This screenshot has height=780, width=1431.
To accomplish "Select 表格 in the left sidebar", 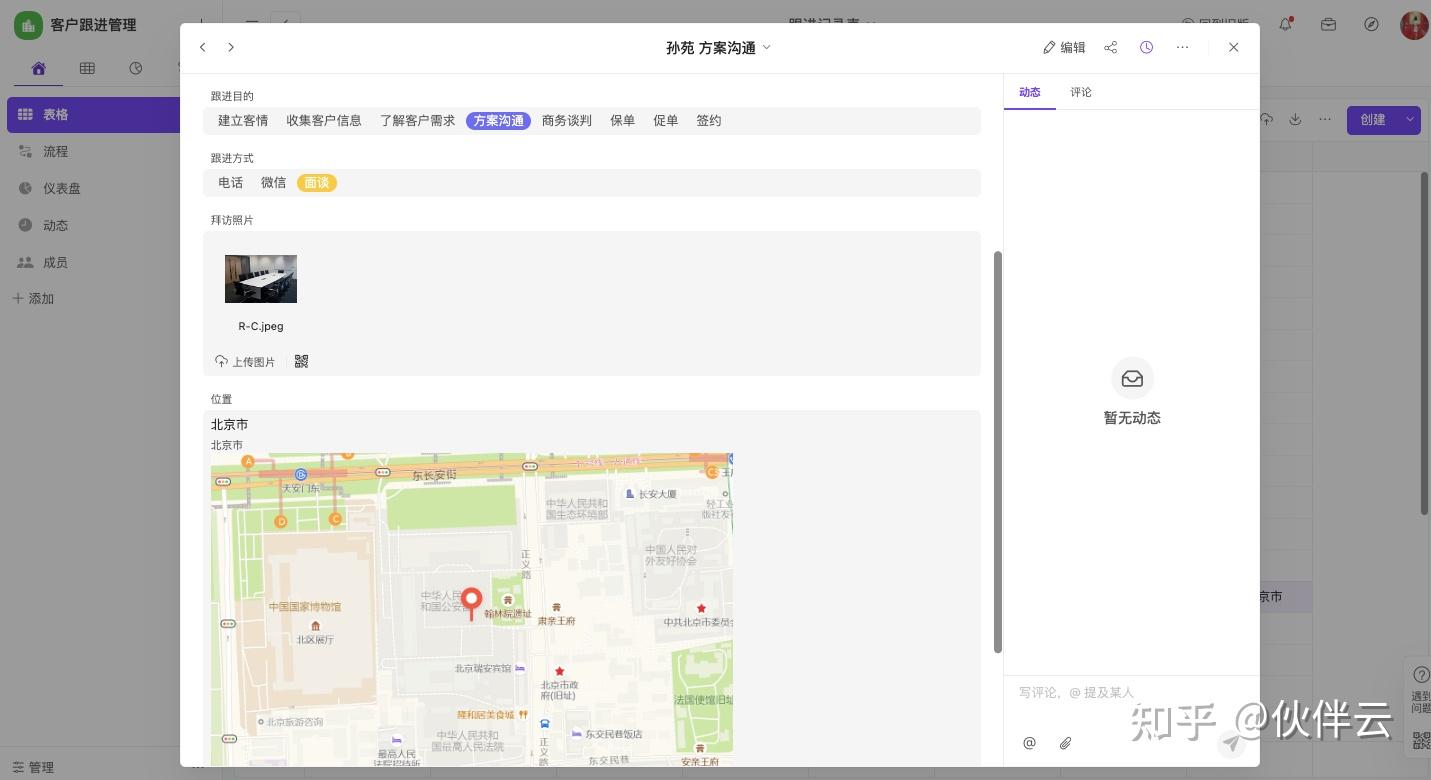I will (x=93, y=115).
